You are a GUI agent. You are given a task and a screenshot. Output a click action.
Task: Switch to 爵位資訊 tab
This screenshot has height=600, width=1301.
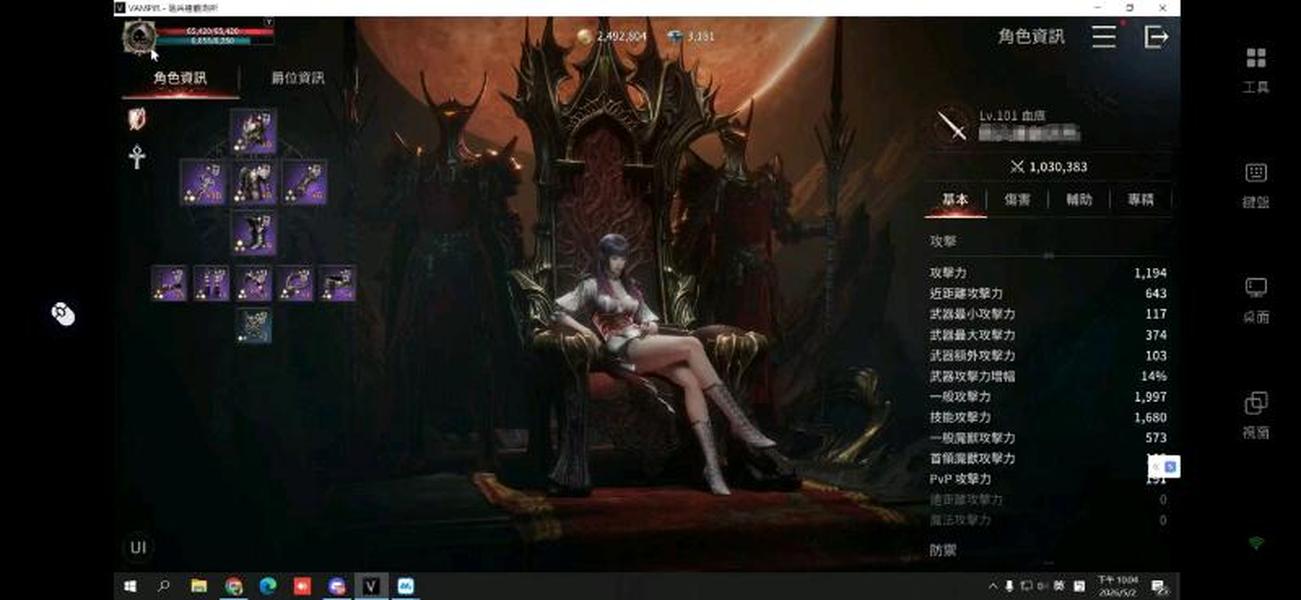pos(298,77)
